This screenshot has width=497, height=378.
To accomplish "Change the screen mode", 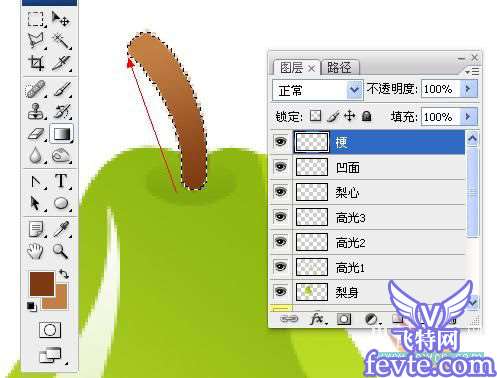I will tap(51, 355).
